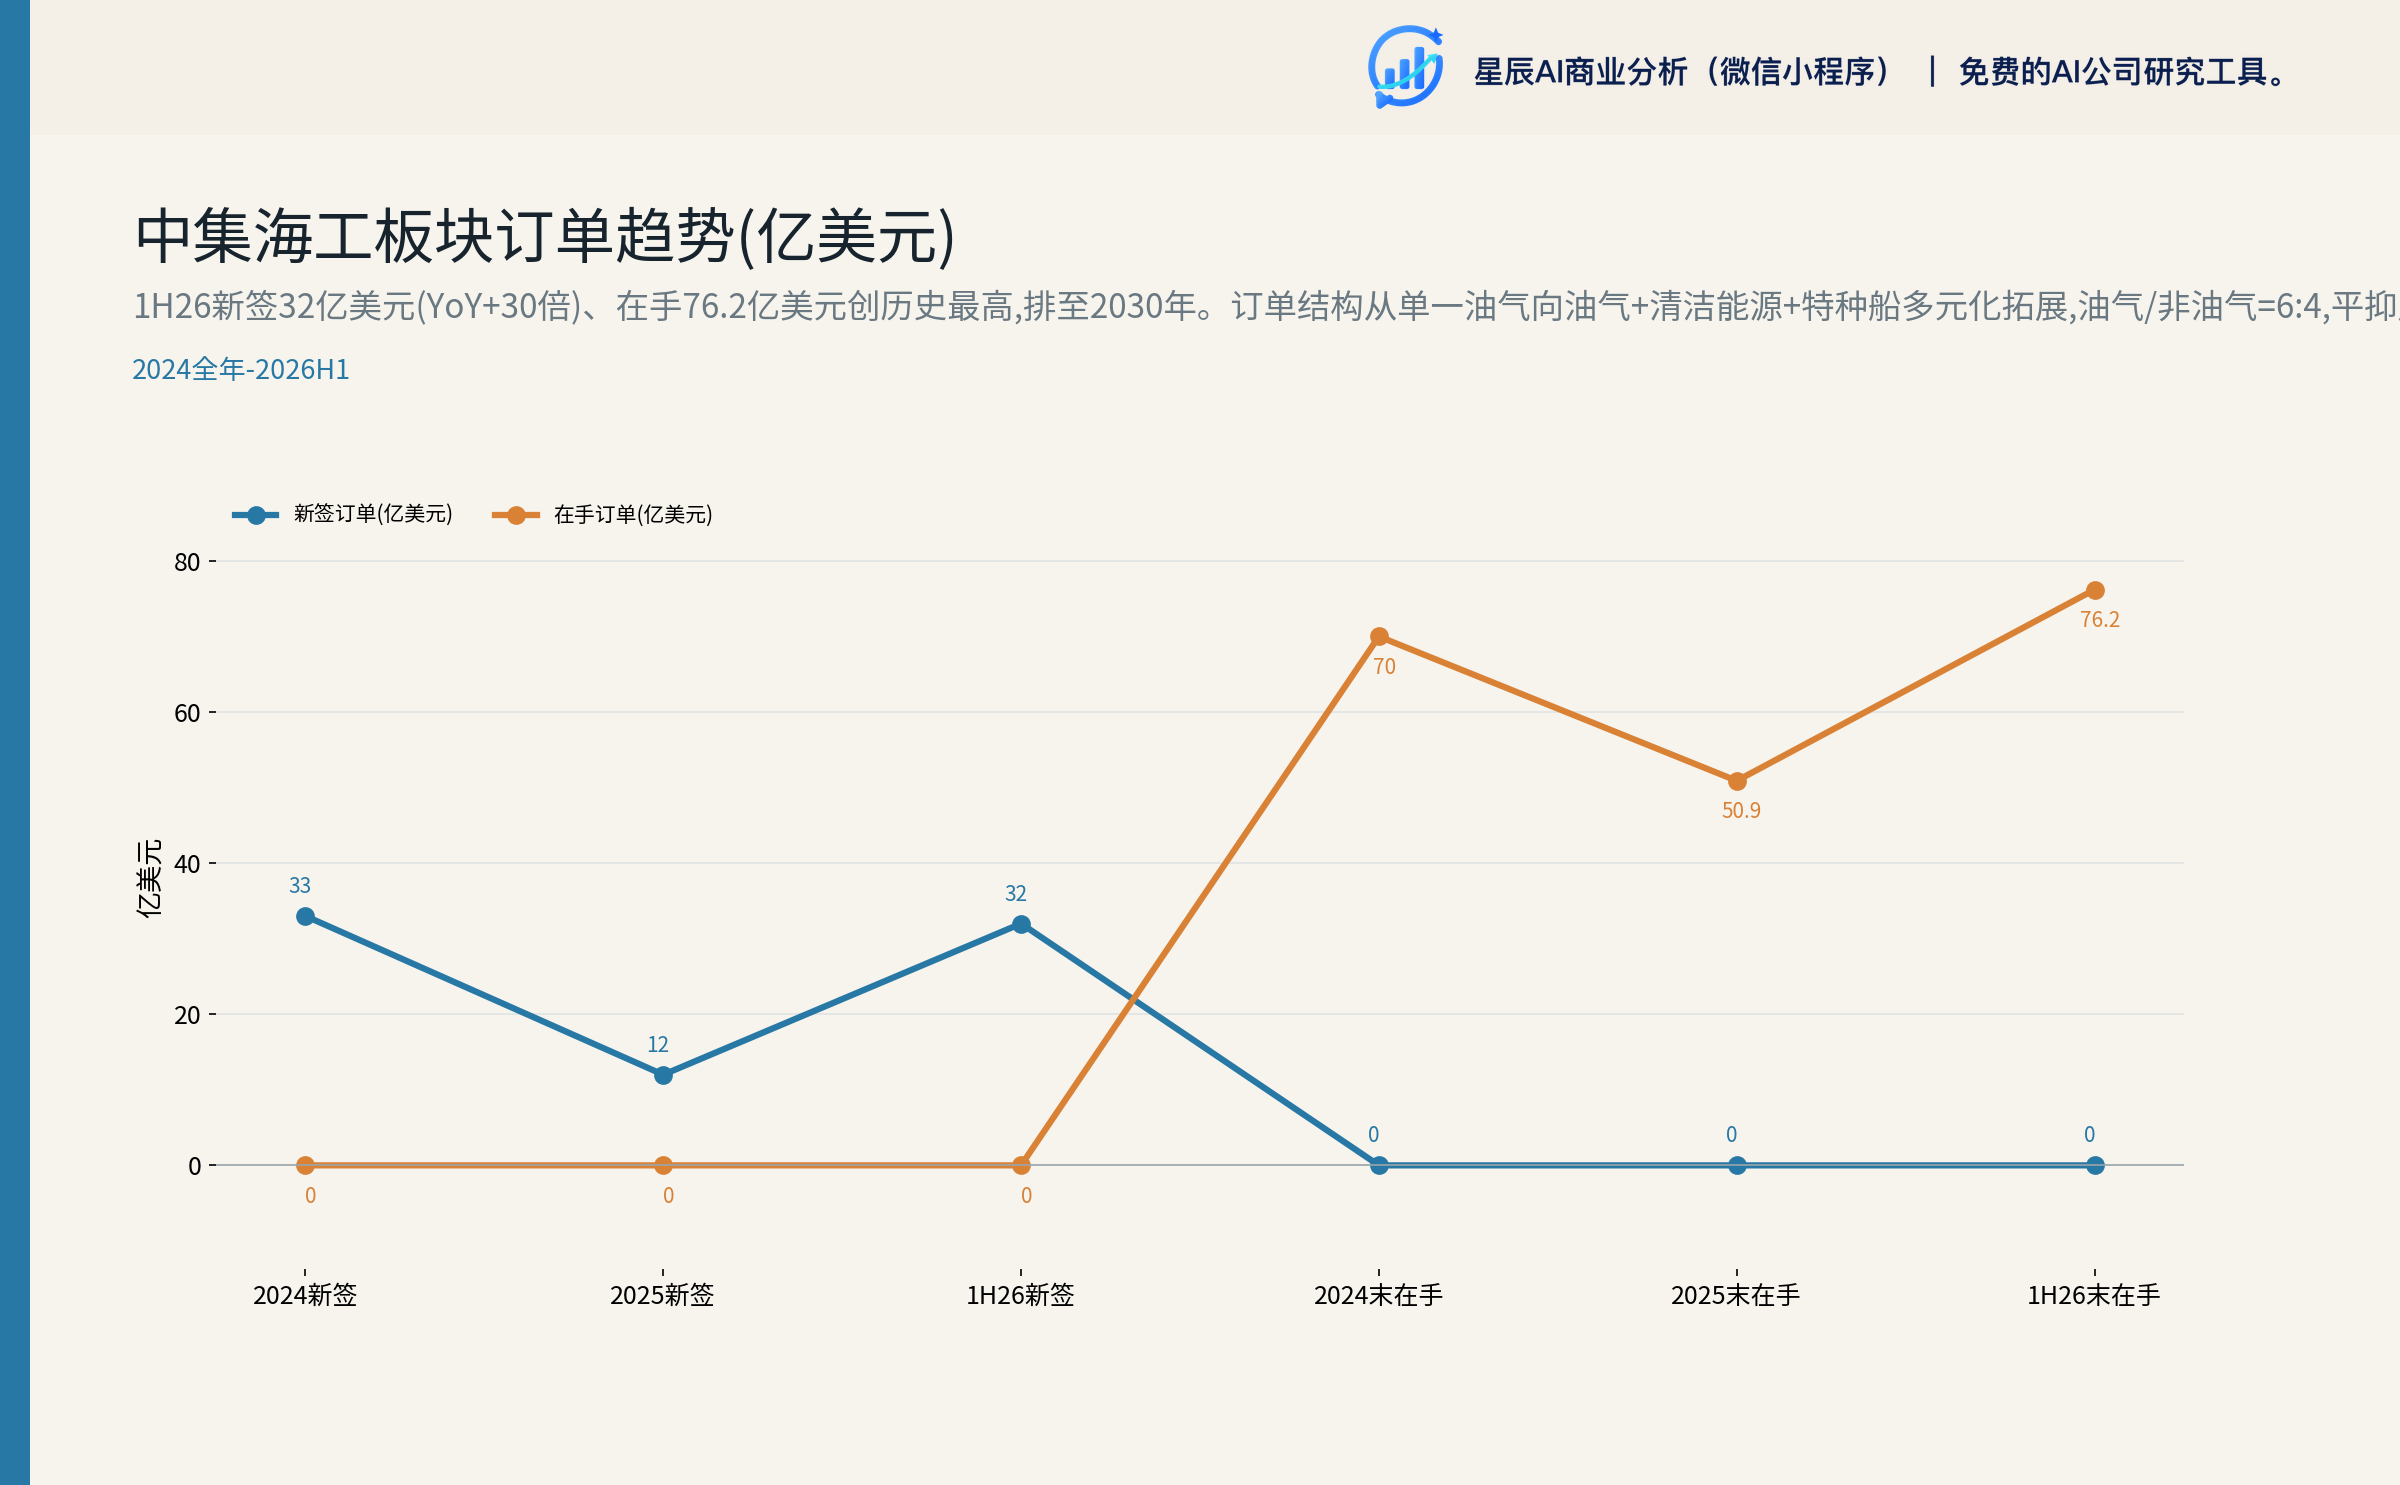Click the y-axis title 亿美元

(x=148, y=878)
